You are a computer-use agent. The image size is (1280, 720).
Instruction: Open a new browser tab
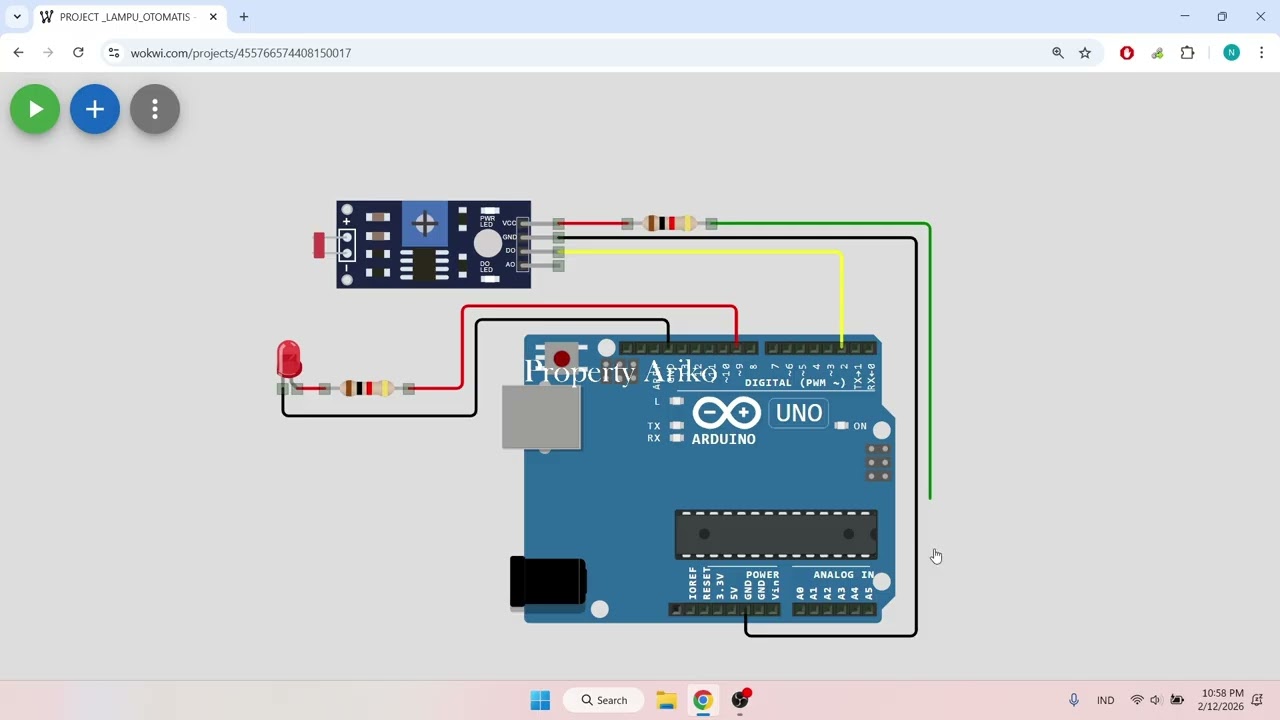pyautogui.click(x=244, y=17)
